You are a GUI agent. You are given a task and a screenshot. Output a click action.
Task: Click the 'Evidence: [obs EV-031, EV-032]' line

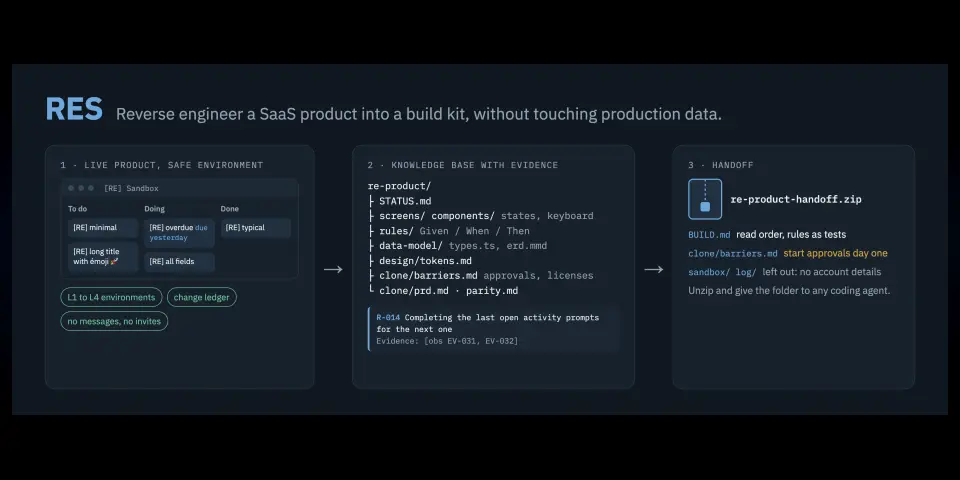coord(447,341)
